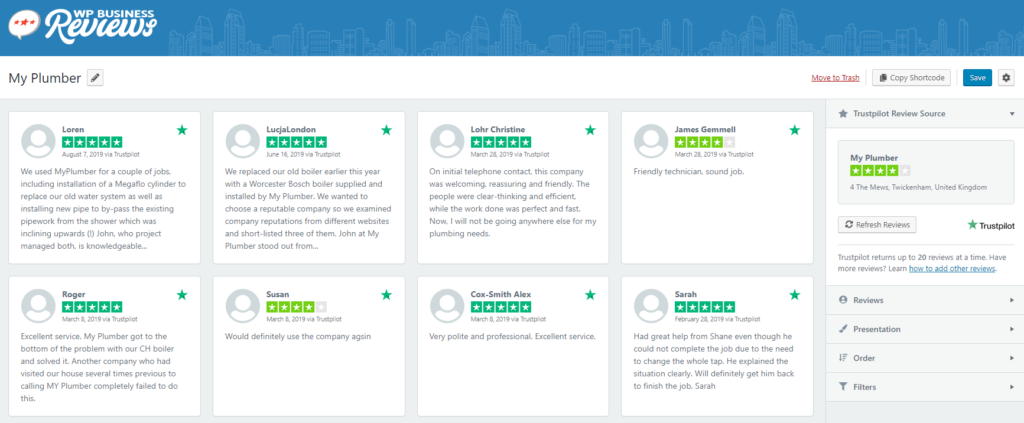Click the reviewer name Roger
This screenshot has width=1024, height=423.
[73, 294]
